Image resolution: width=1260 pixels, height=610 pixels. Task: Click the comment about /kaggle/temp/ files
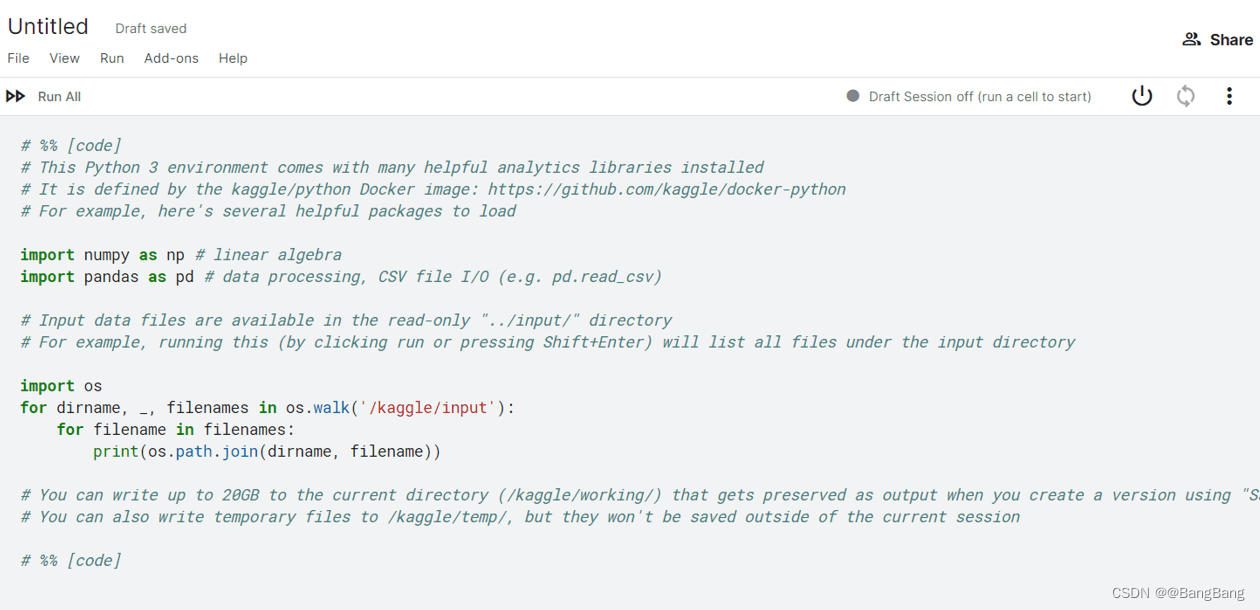[x=520, y=517]
